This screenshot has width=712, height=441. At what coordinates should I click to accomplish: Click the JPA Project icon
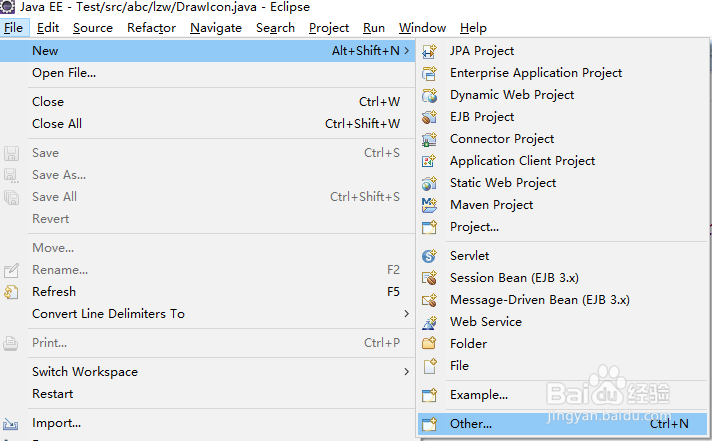(x=429, y=51)
